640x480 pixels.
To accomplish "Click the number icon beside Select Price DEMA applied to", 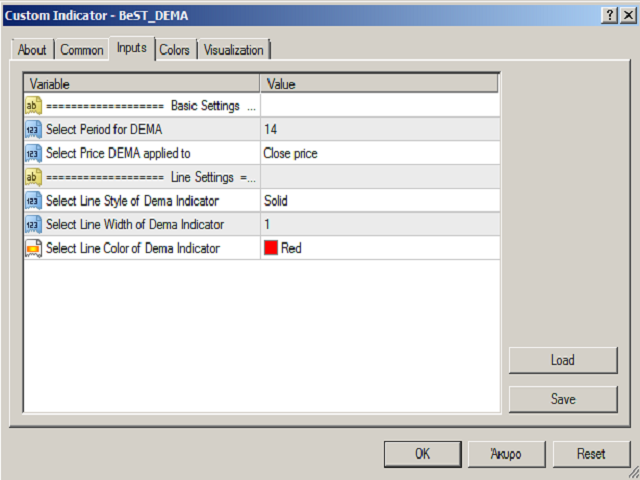I will (33, 153).
